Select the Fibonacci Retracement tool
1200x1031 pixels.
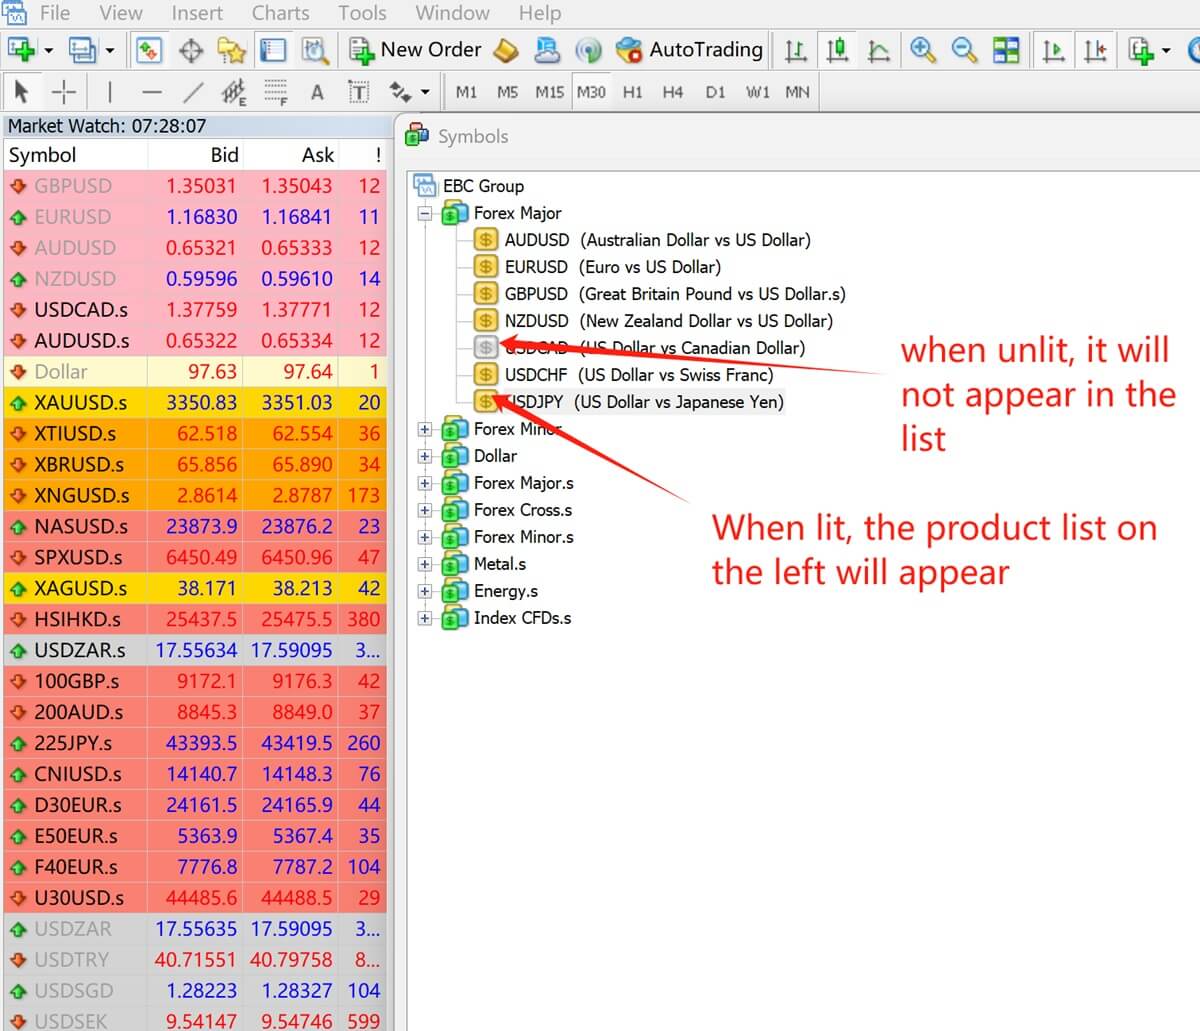pyautogui.click(x=276, y=92)
